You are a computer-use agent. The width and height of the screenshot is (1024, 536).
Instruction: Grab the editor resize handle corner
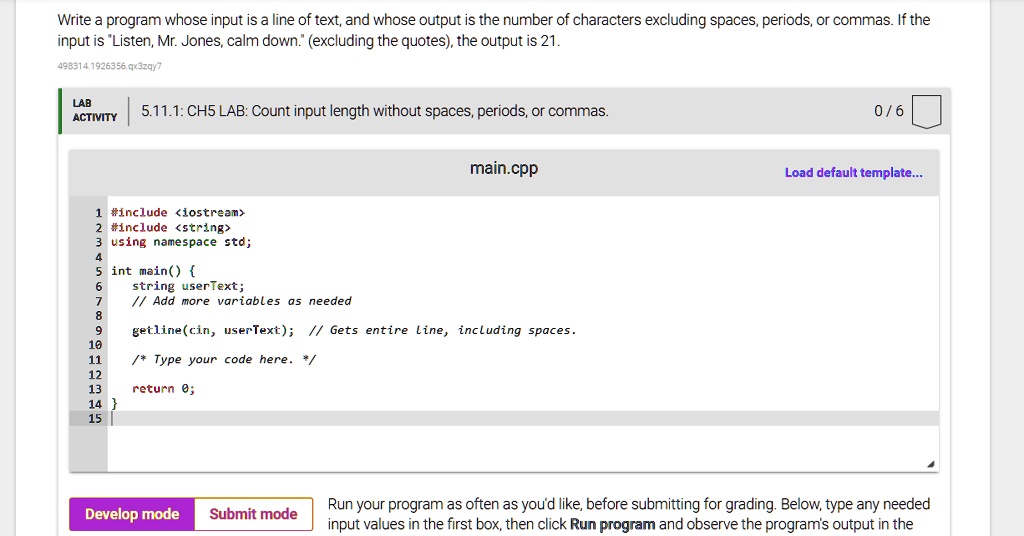pos(931,464)
